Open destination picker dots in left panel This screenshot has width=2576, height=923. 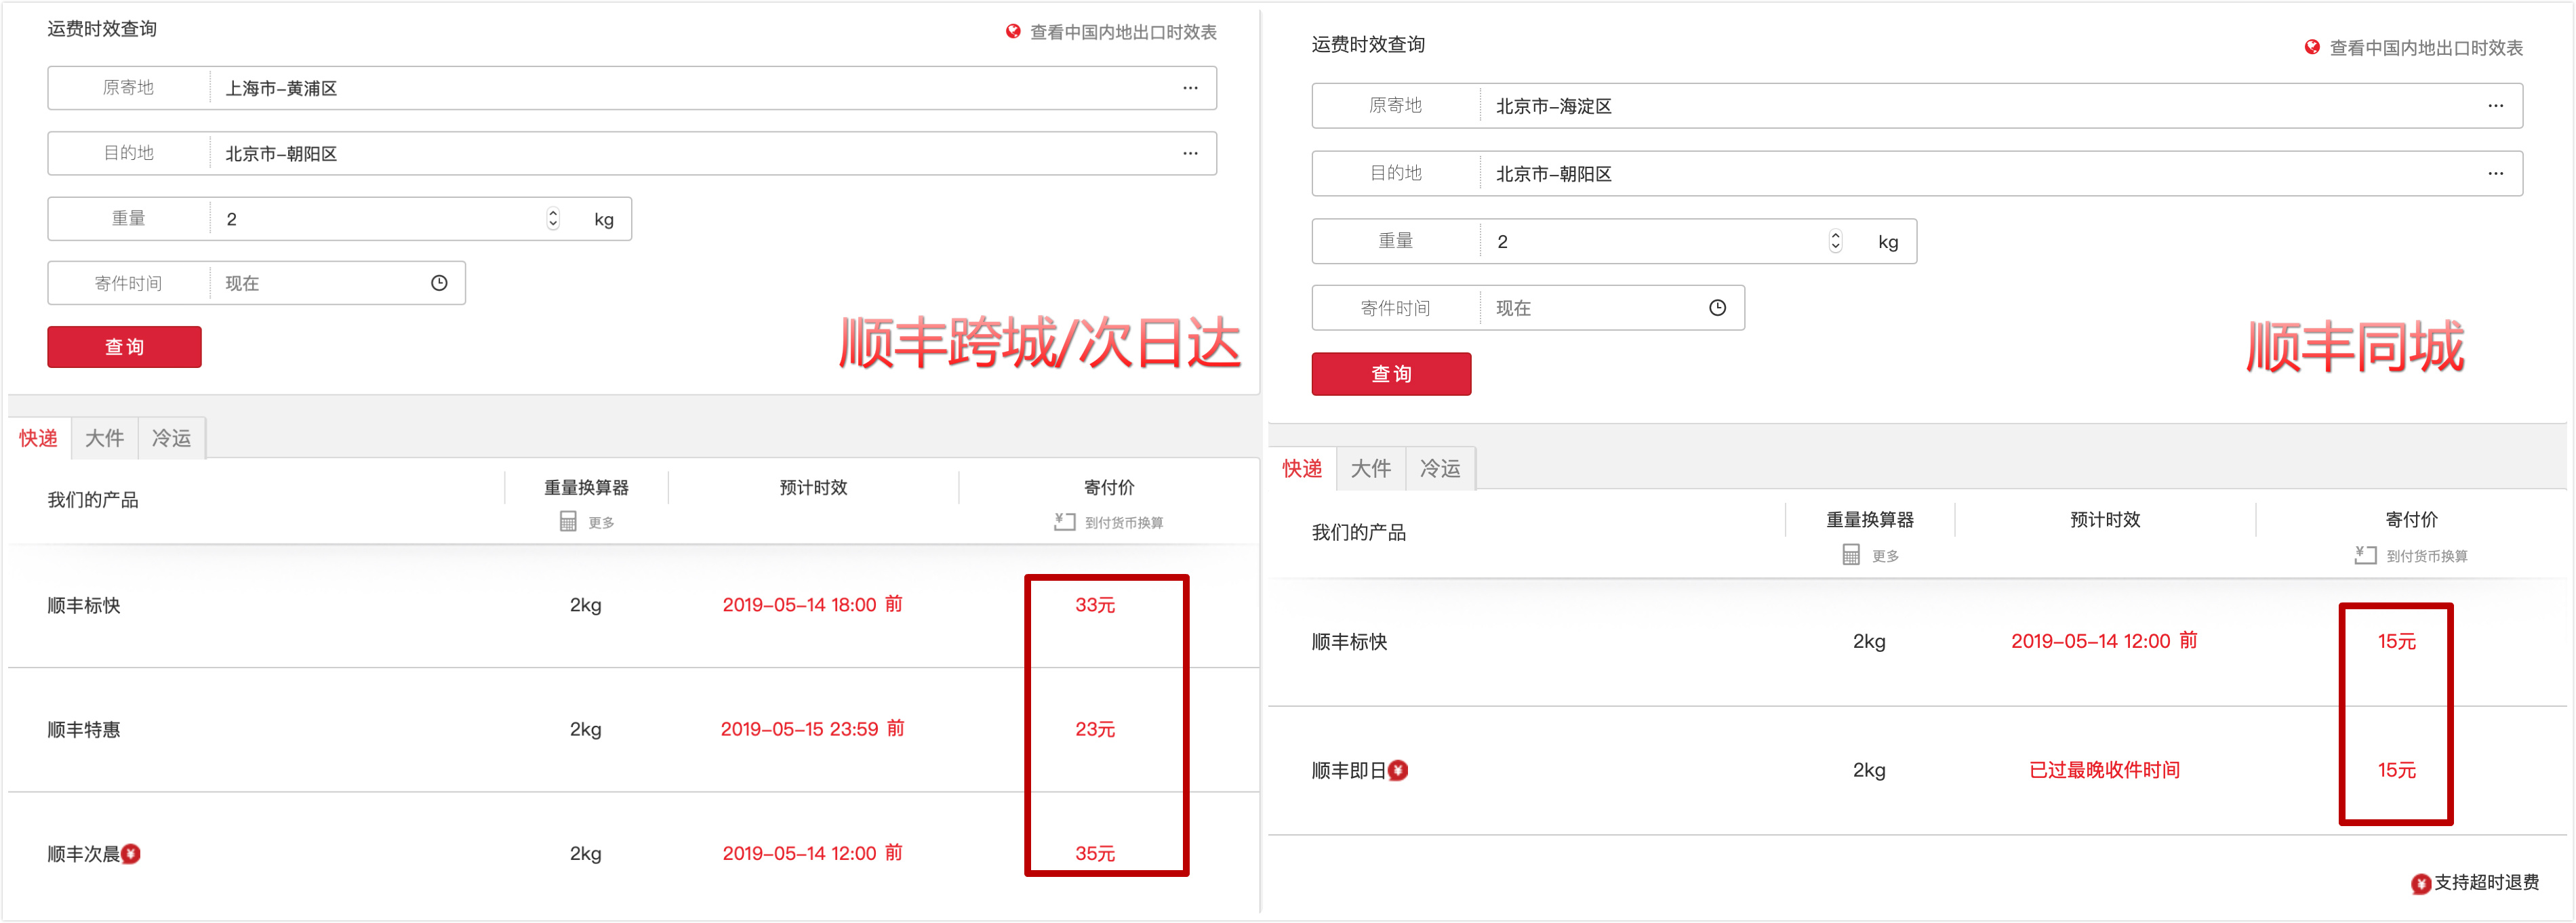click(1190, 154)
